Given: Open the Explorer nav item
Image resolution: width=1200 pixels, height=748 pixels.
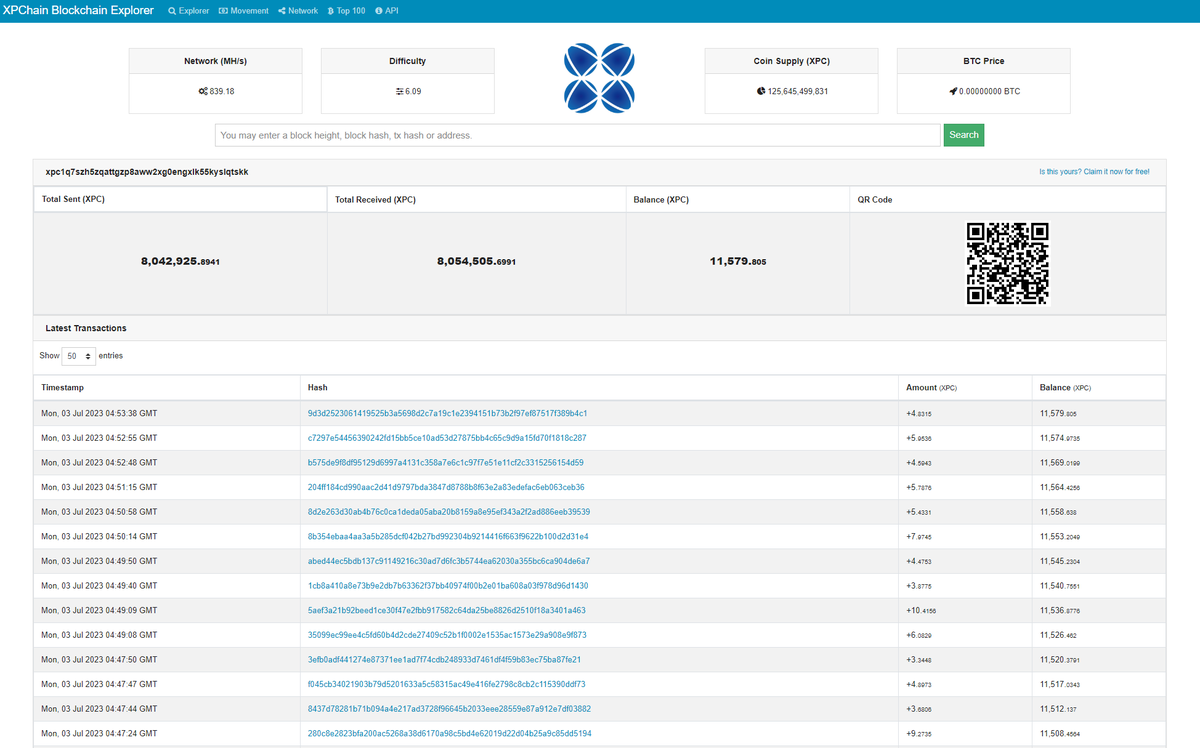Looking at the screenshot, I should pyautogui.click(x=189, y=11).
